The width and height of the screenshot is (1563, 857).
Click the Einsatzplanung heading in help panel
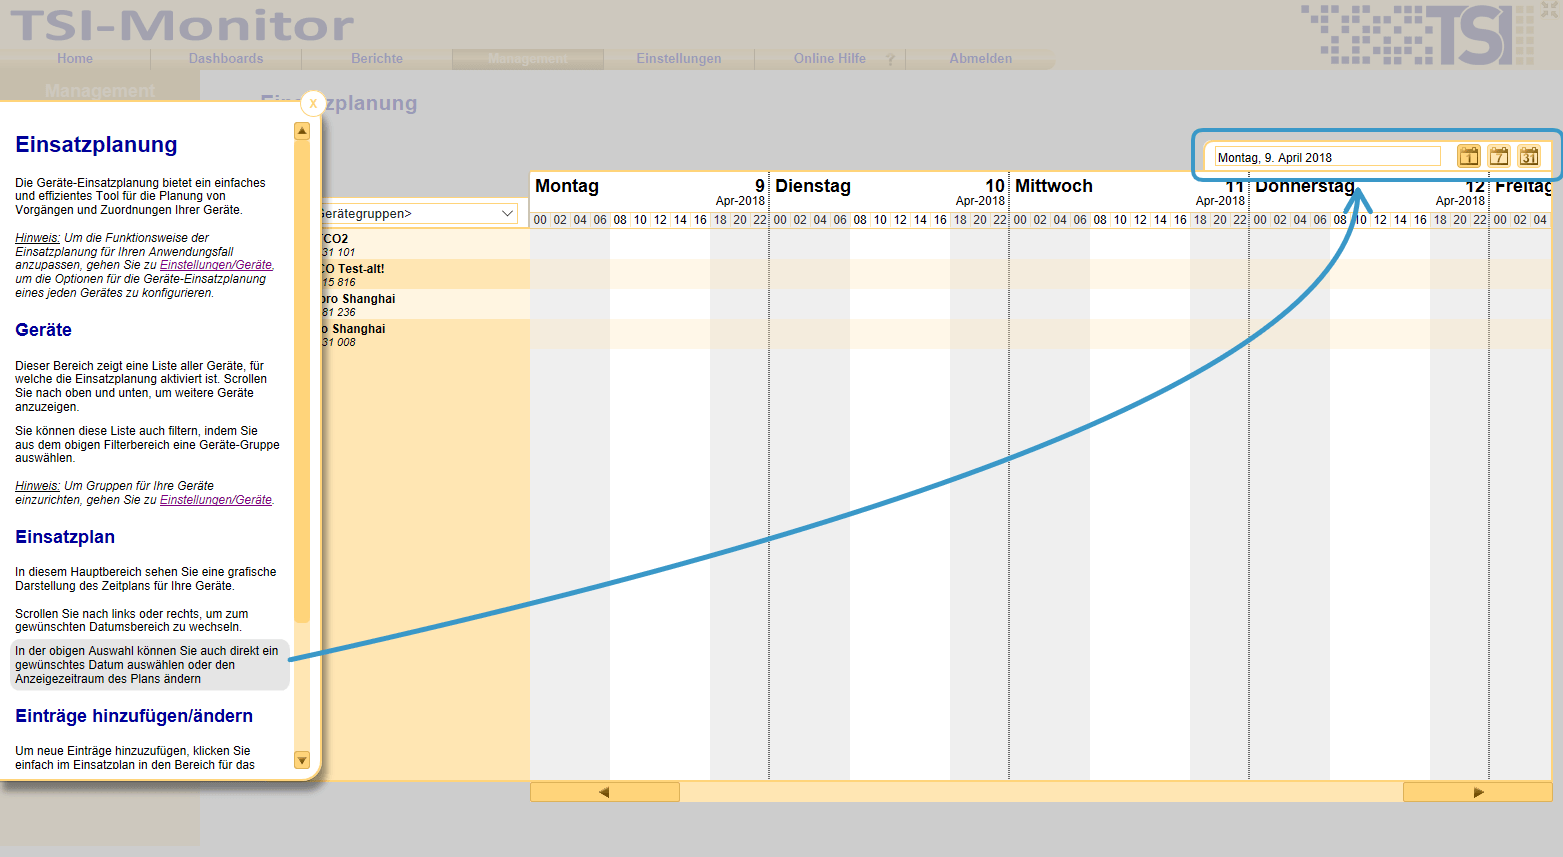[x=96, y=145]
